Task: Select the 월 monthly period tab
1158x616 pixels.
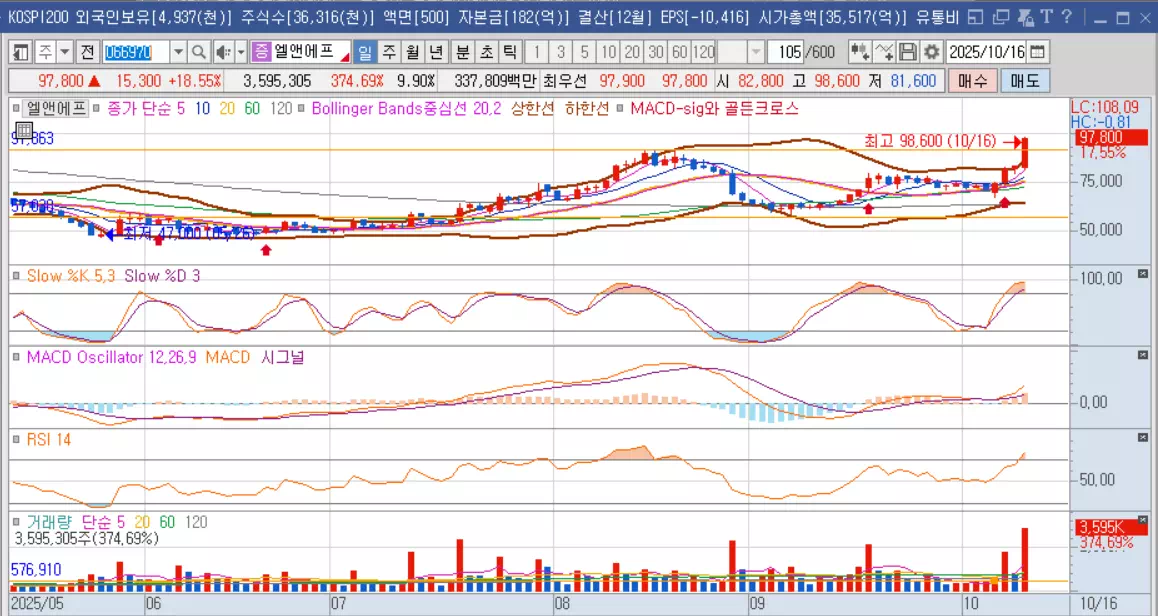Action: click(x=412, y=52)
